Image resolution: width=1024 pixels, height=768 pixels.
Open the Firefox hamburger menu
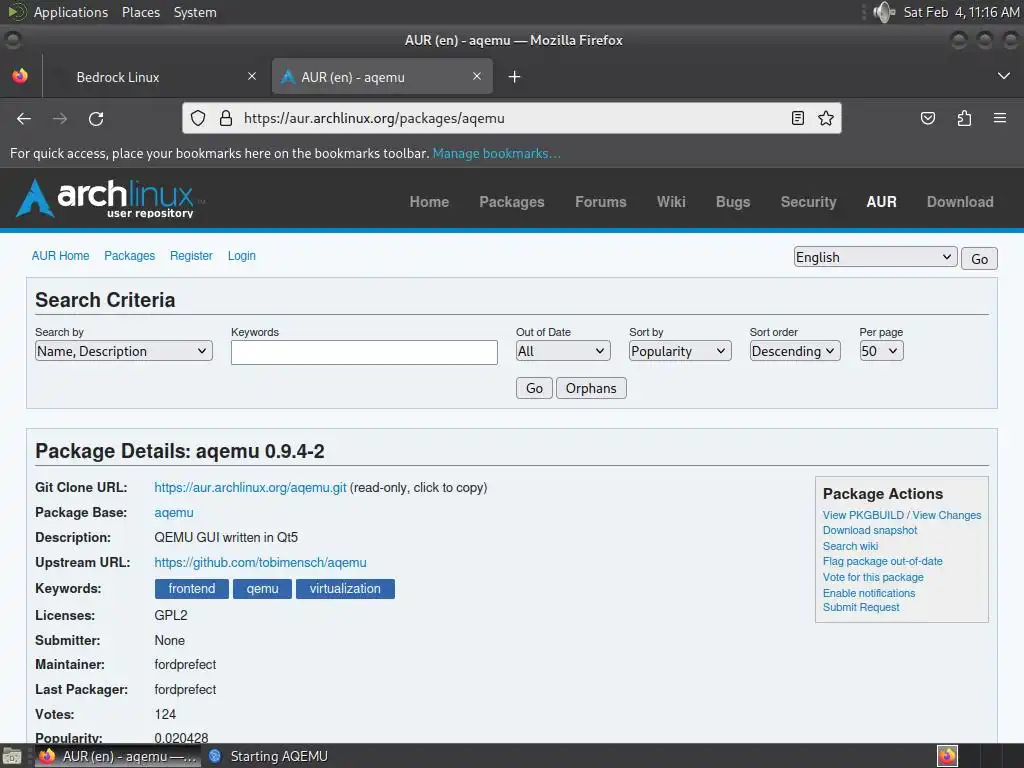(x=999, y=118)
